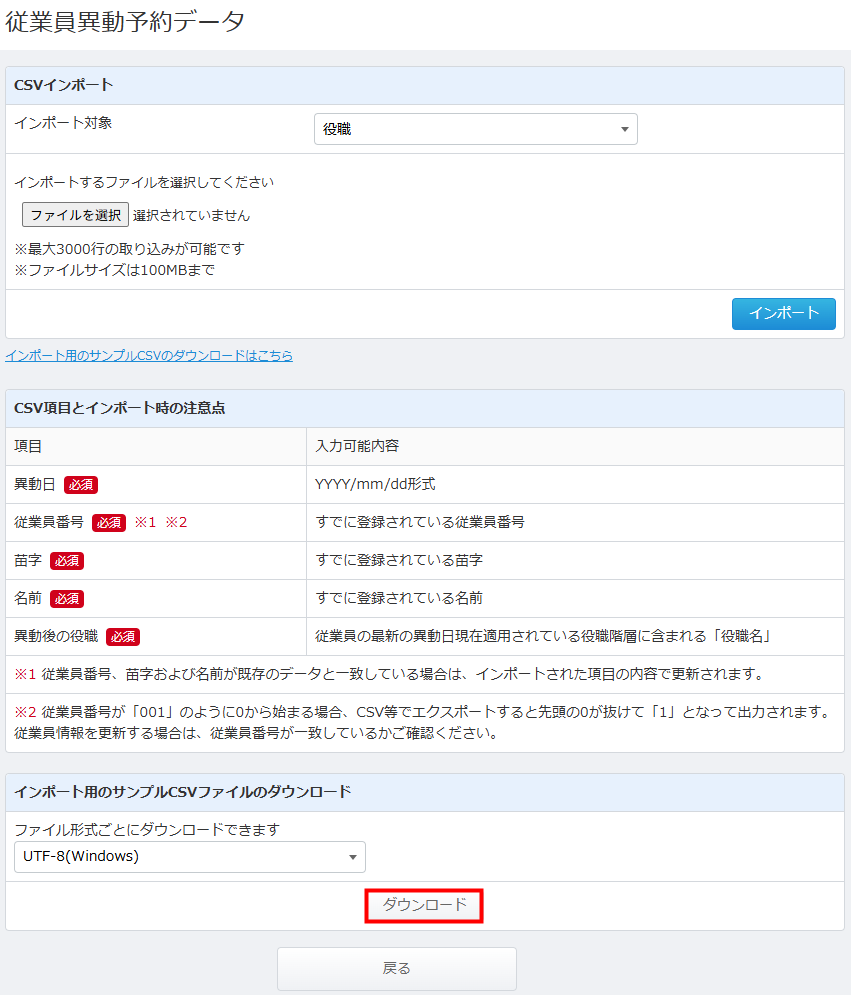Click the 必須 badge beside 従業員番号
The width and height of the screenshot is (851, 995).
109,523
